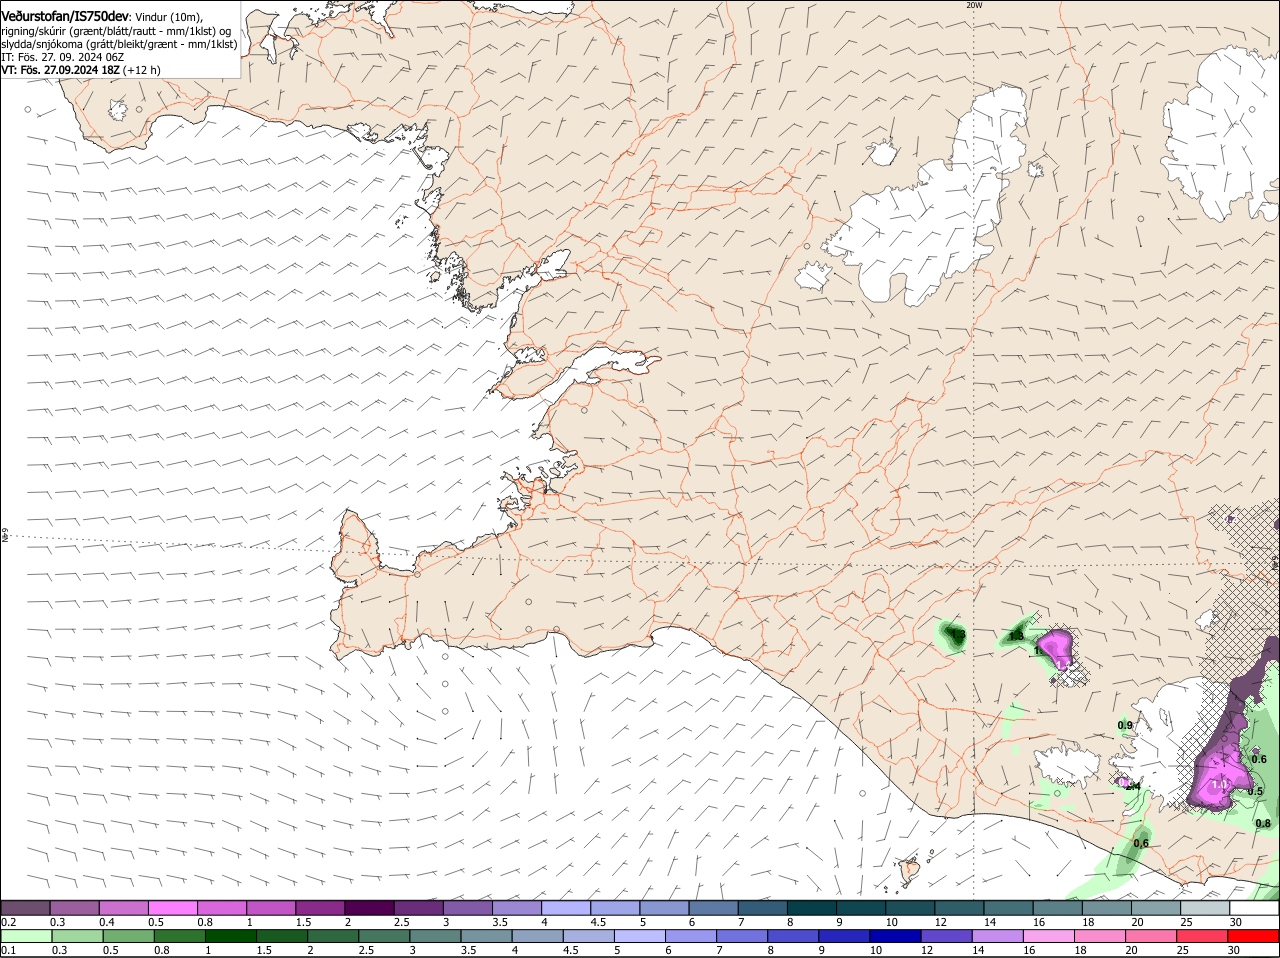Pick top legend row swatch starting at 0.8

(222, 907)
